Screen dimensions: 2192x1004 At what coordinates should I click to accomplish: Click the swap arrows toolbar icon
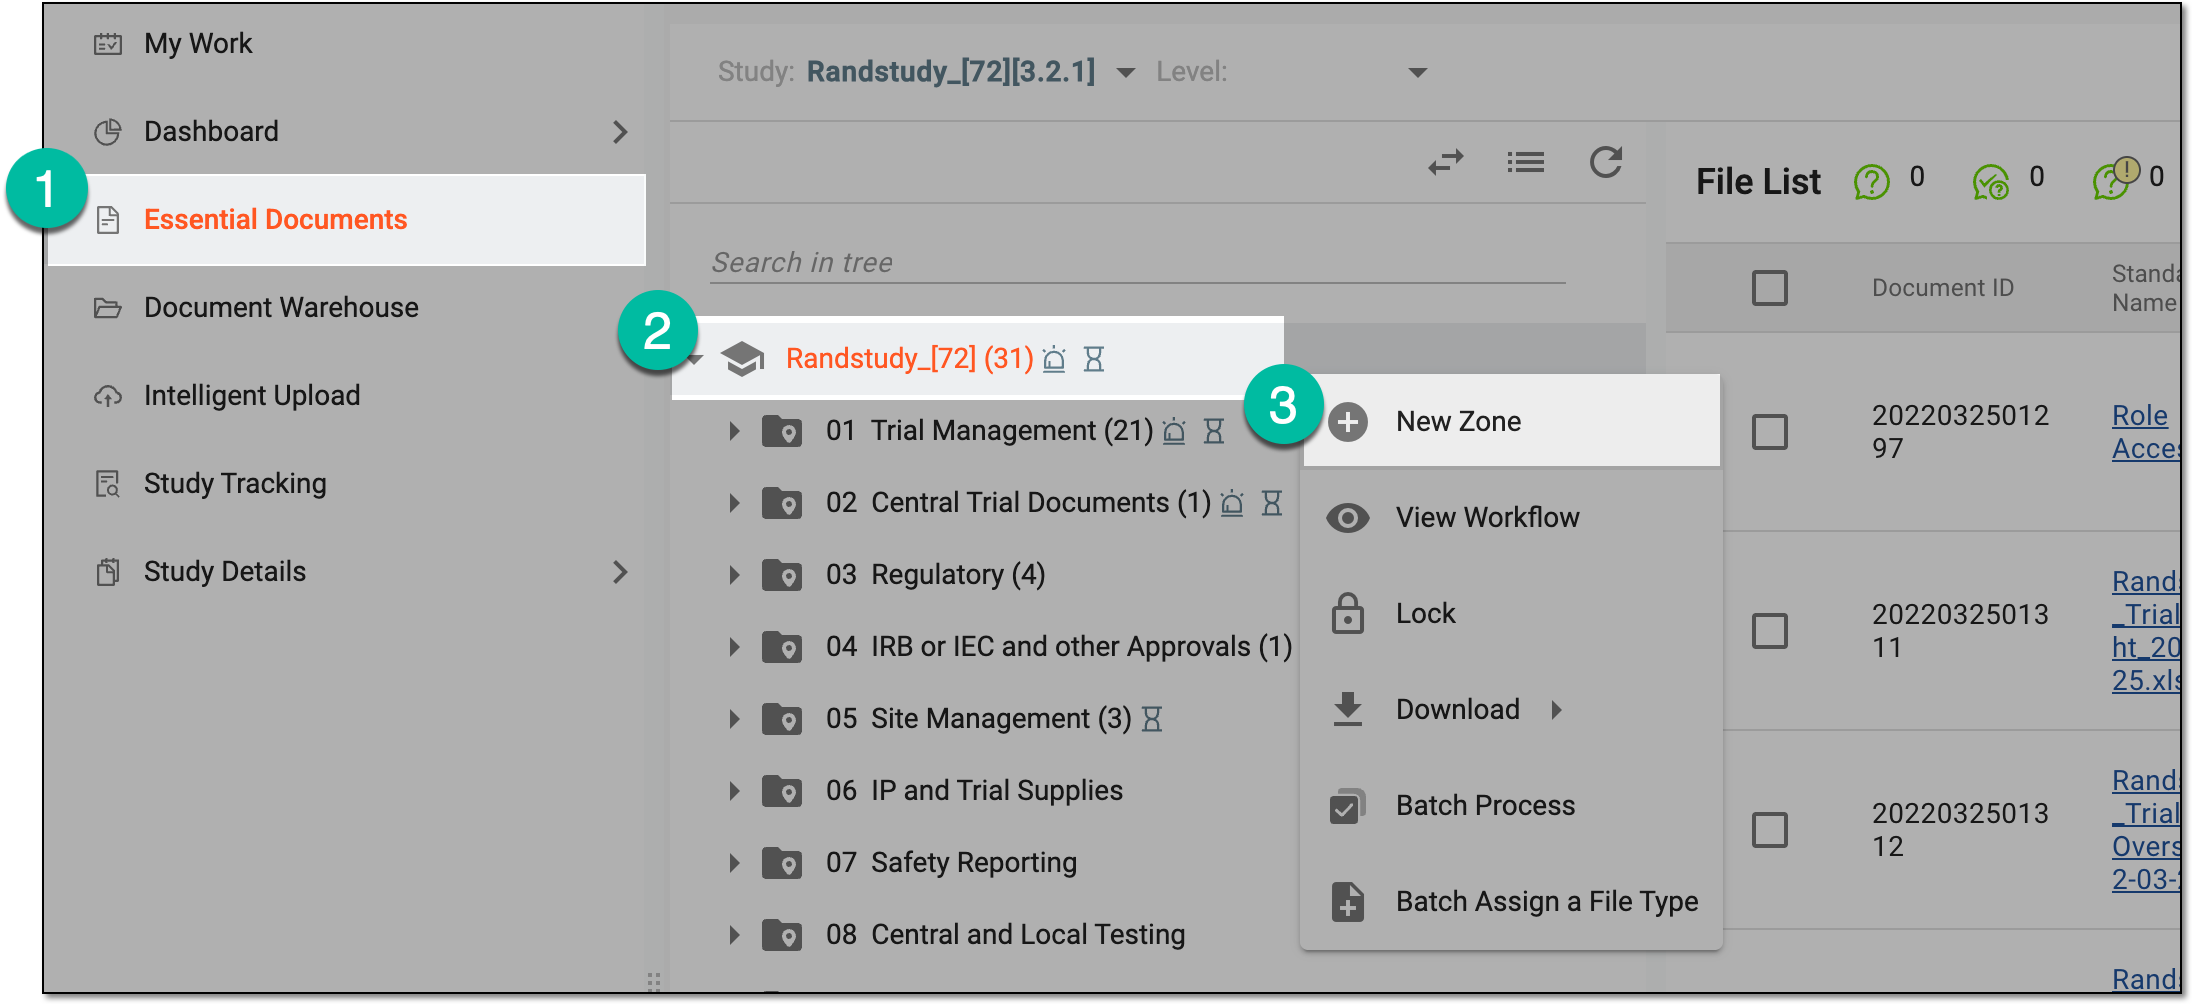1446,162
